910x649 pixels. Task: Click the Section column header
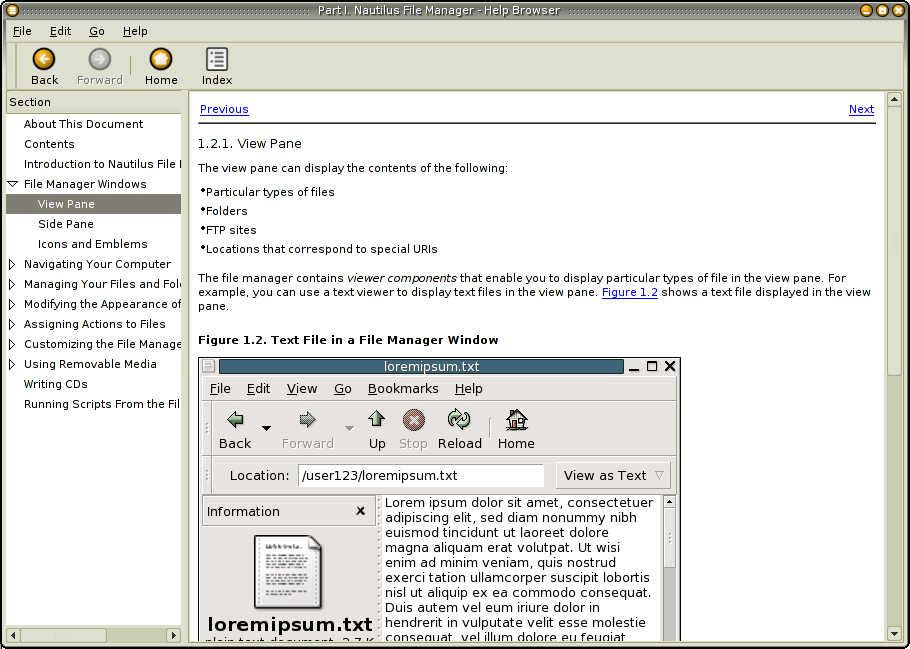(93, 102)
